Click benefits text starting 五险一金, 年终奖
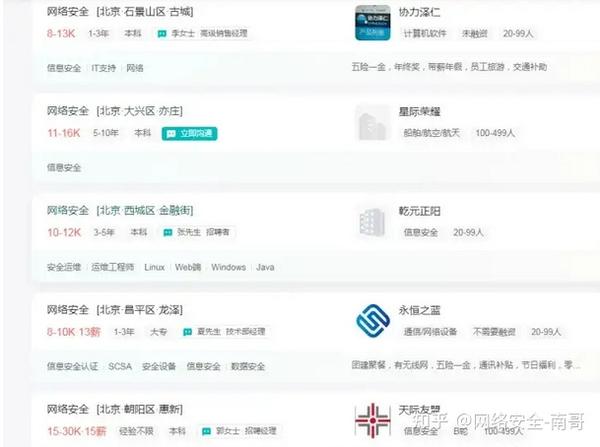This screenshot has height=447, width=600. [449, 67]
